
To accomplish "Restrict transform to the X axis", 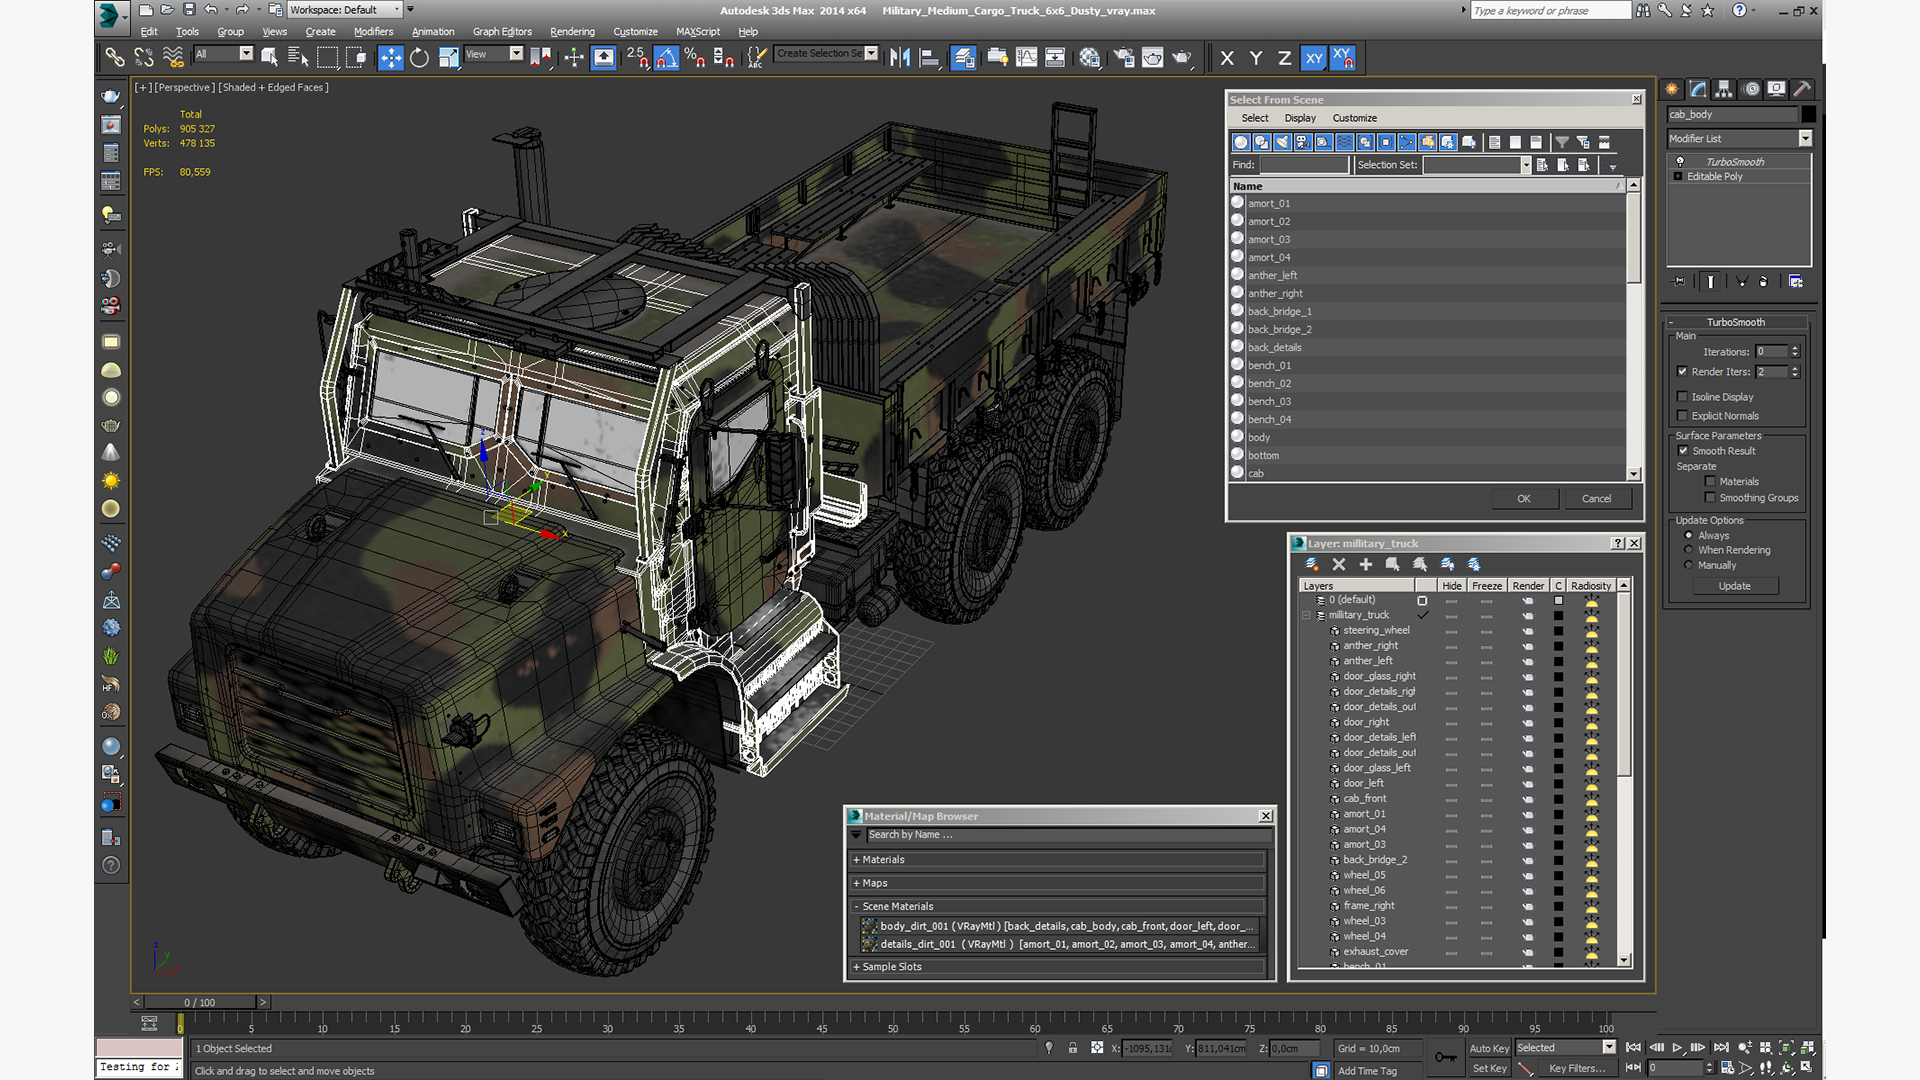I will 1227,58.
